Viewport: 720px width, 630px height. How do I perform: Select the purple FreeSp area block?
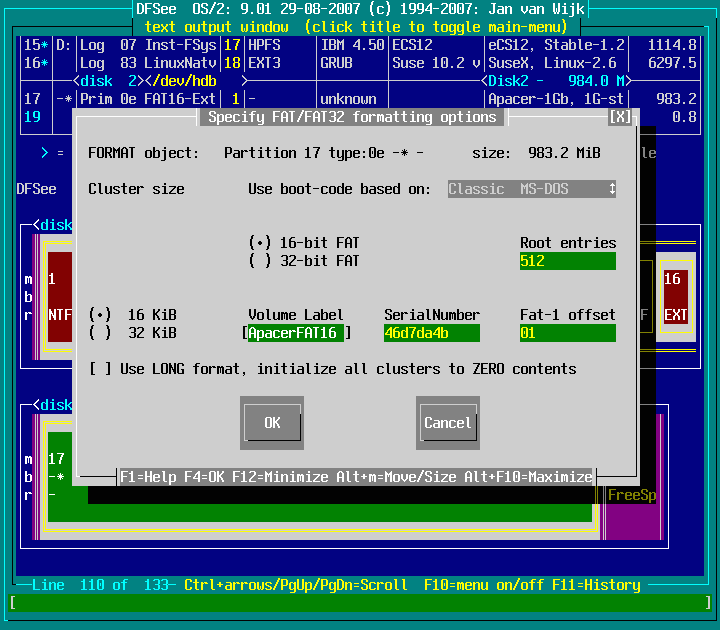coord(631,495)
